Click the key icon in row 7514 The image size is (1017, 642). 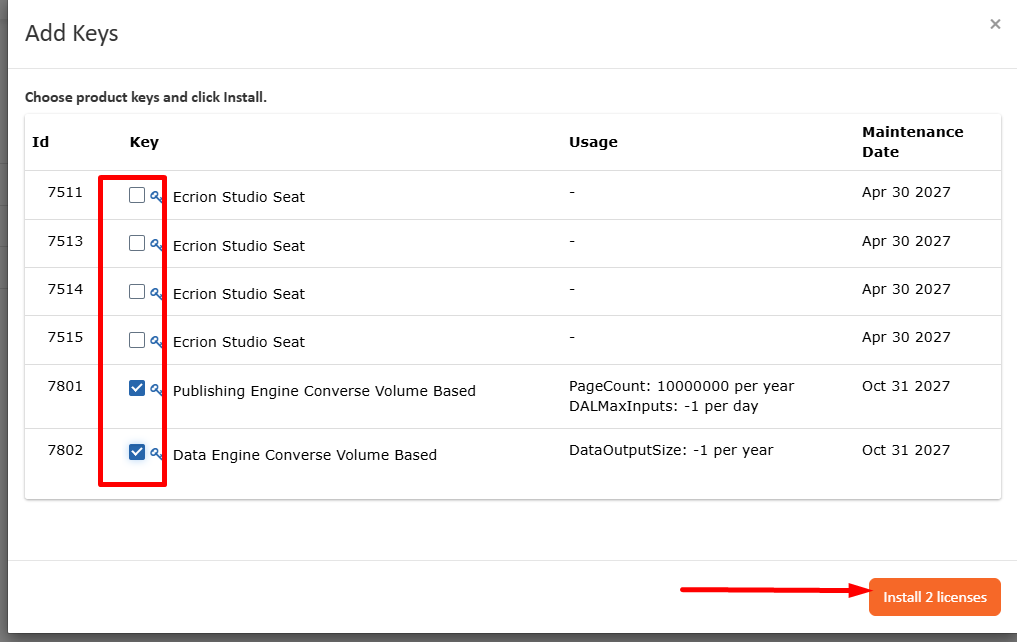pos(156,294)
